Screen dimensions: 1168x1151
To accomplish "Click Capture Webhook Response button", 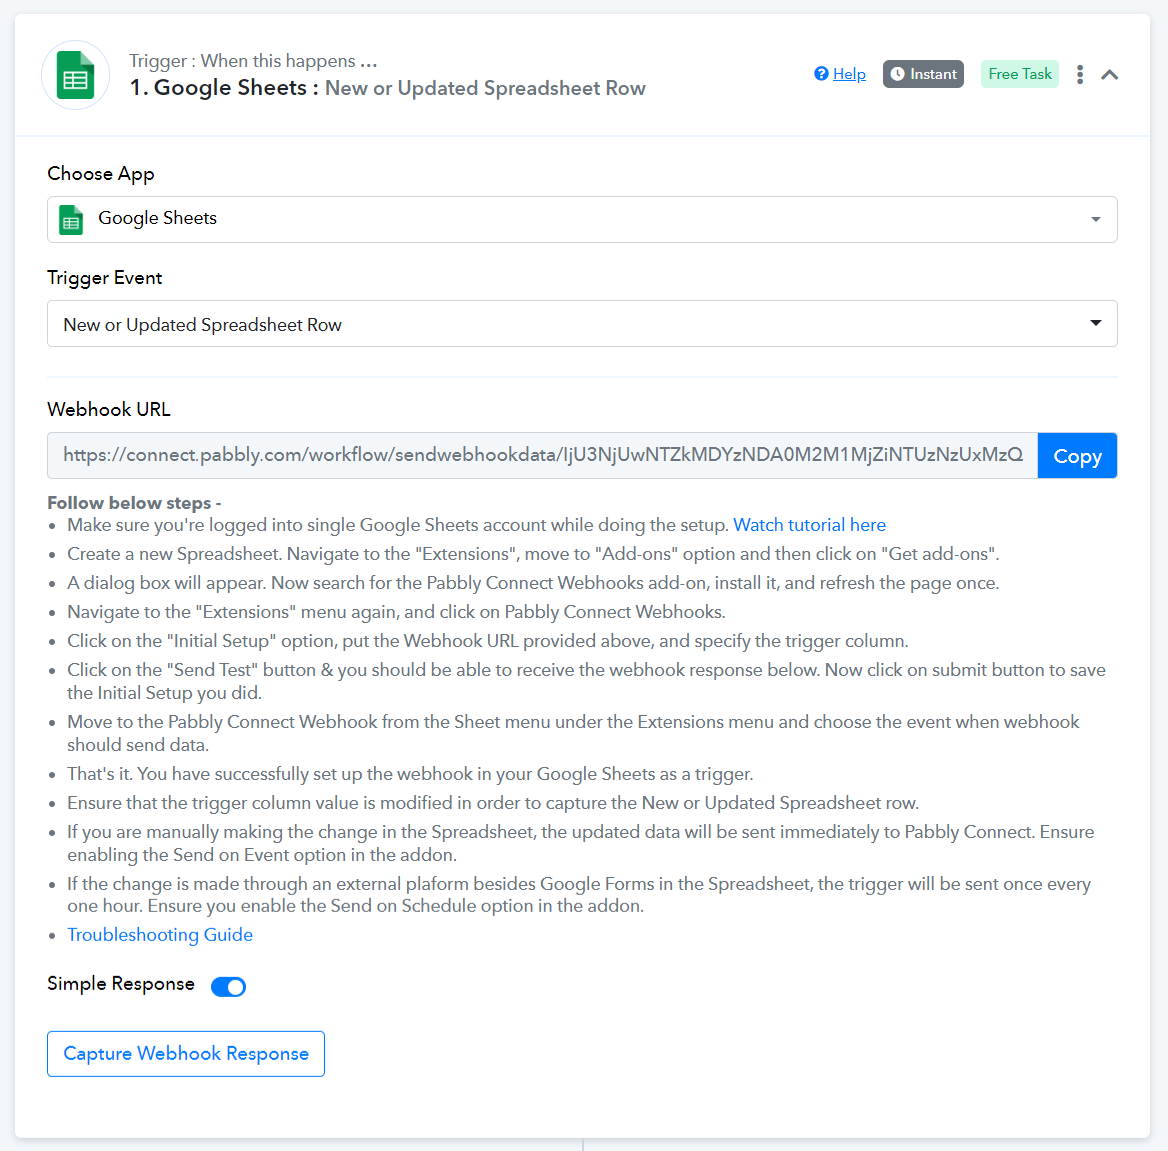I will pos(185,1053).
